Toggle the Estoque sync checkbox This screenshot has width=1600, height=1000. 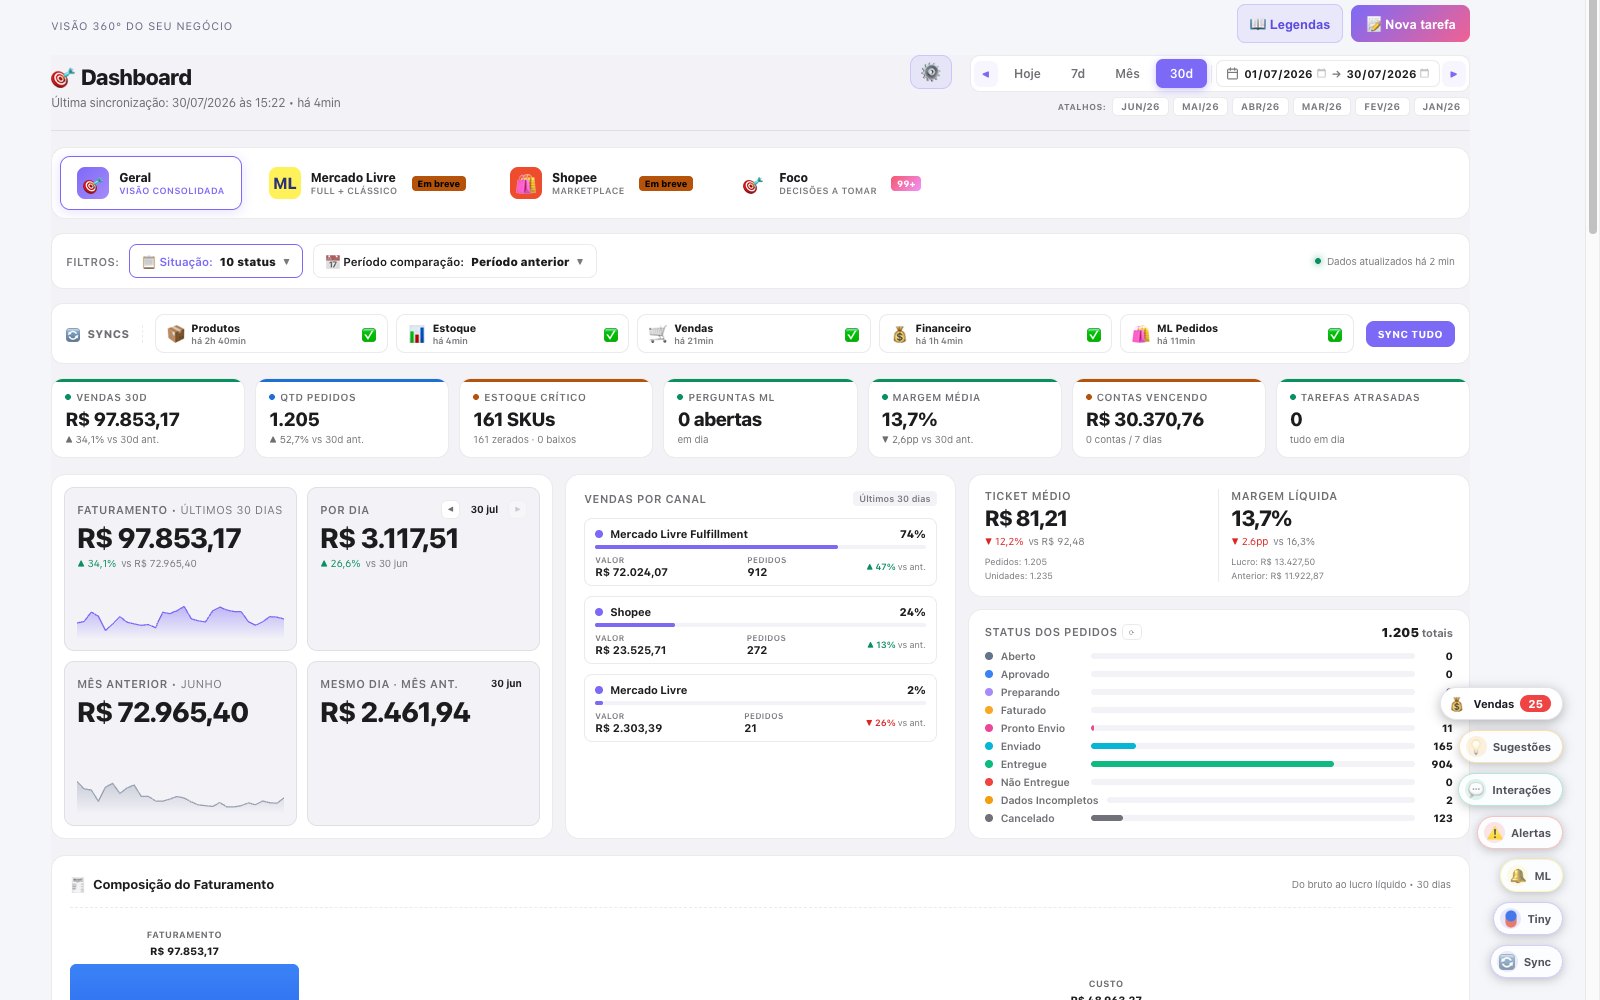611,335
